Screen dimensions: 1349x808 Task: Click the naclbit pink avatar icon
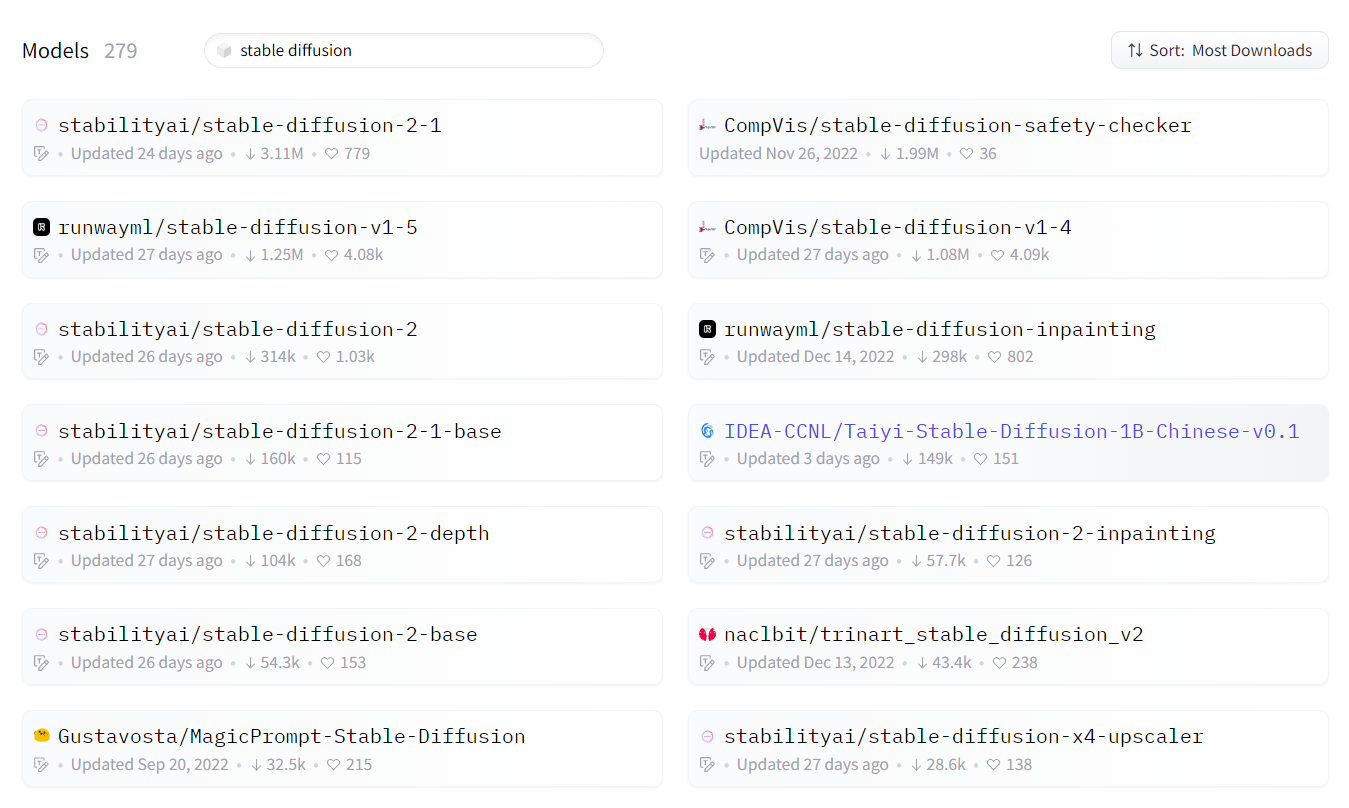pyautogui.click(x=707, y=634)
